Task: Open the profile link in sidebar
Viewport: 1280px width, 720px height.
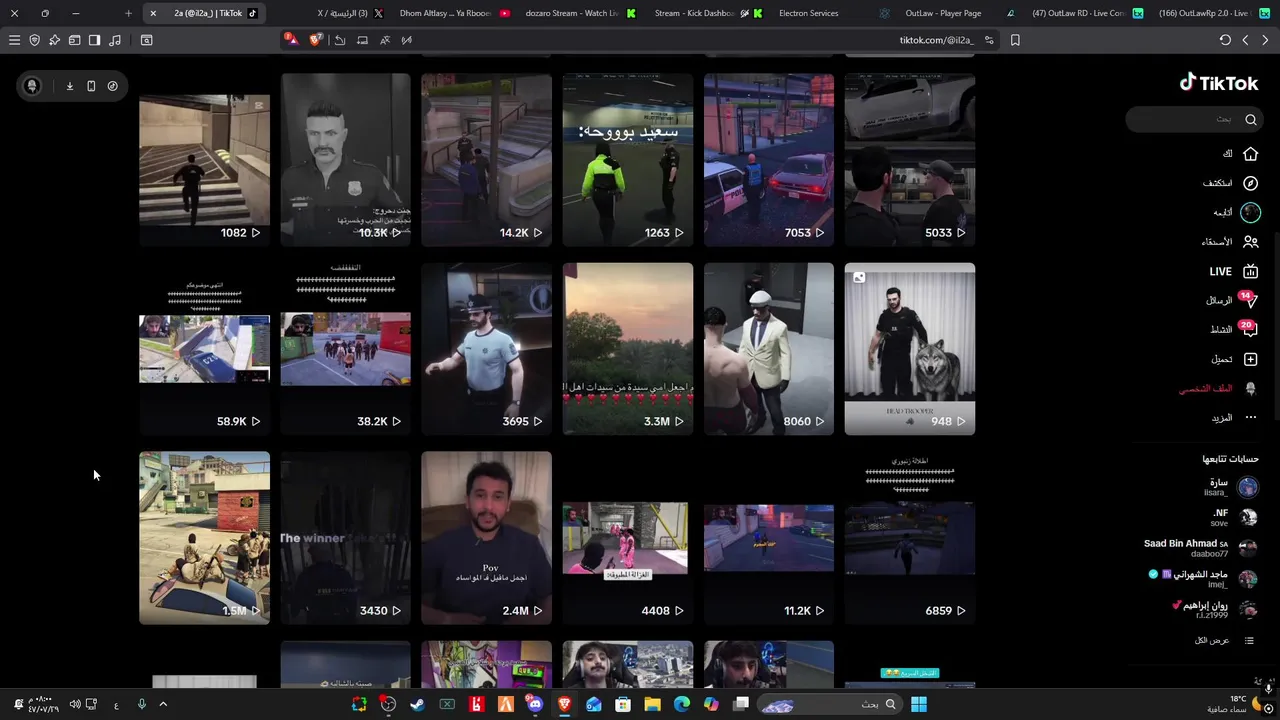Action: point(1218,388)
